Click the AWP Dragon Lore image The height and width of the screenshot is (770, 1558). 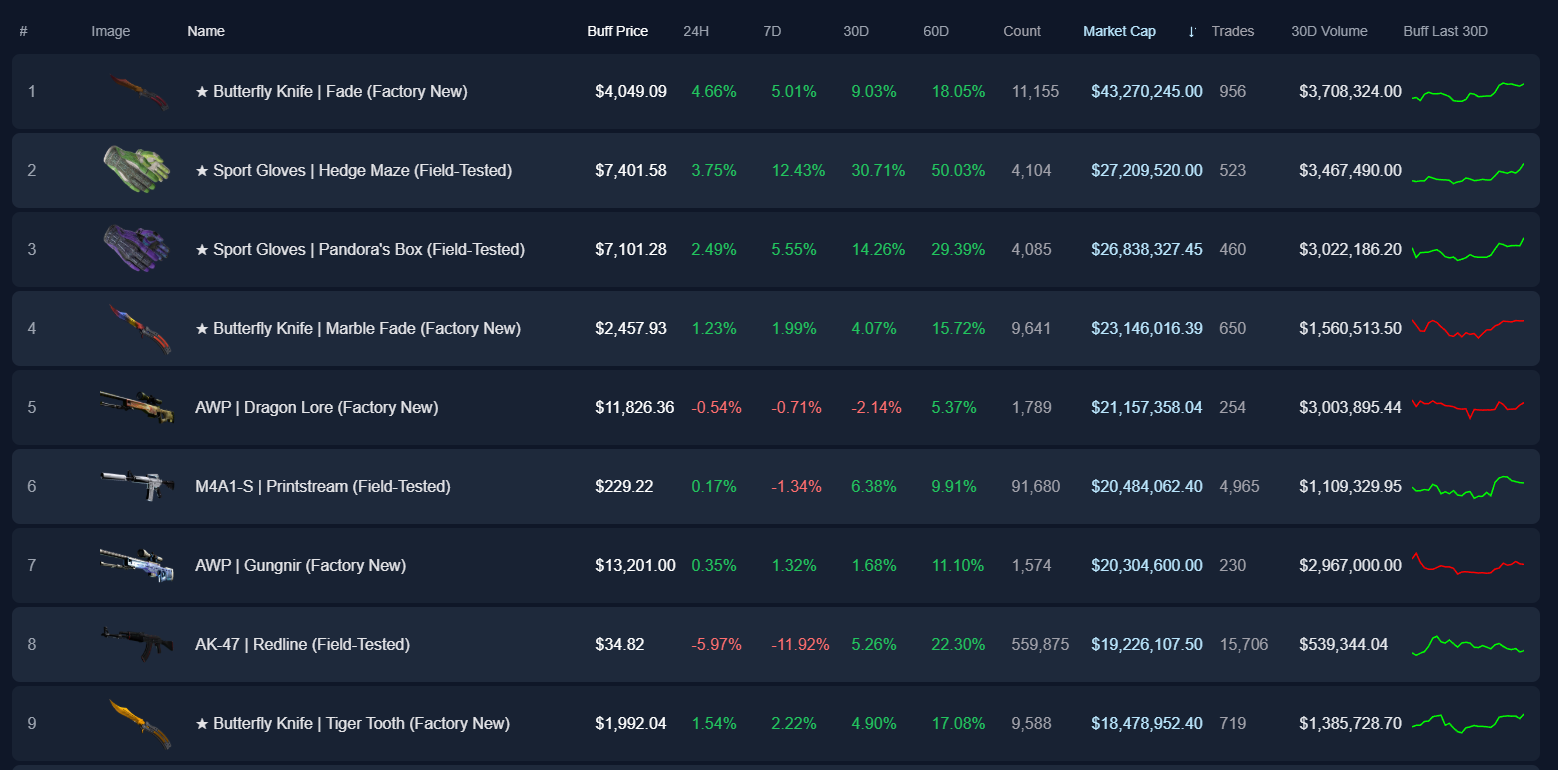[x=137, y=406]
